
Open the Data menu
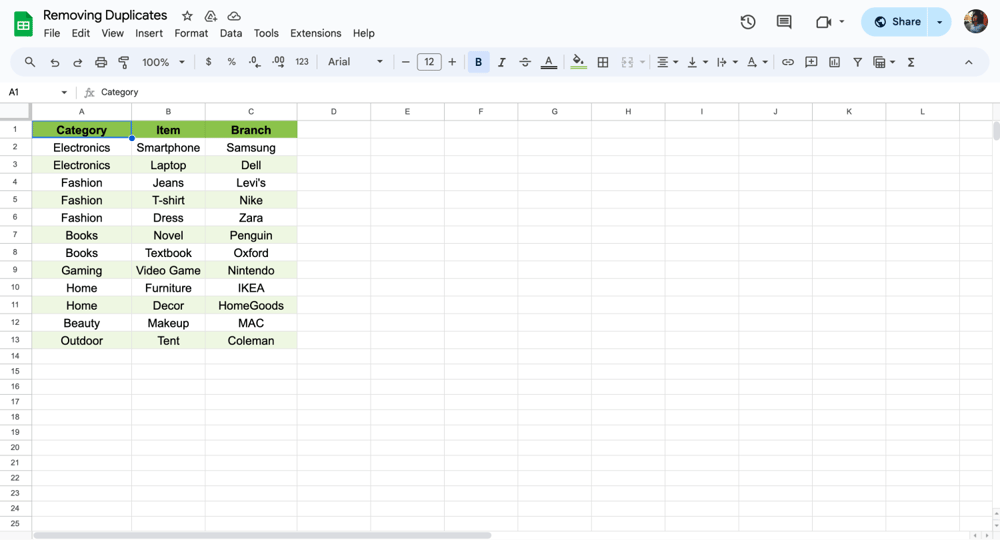231,33
